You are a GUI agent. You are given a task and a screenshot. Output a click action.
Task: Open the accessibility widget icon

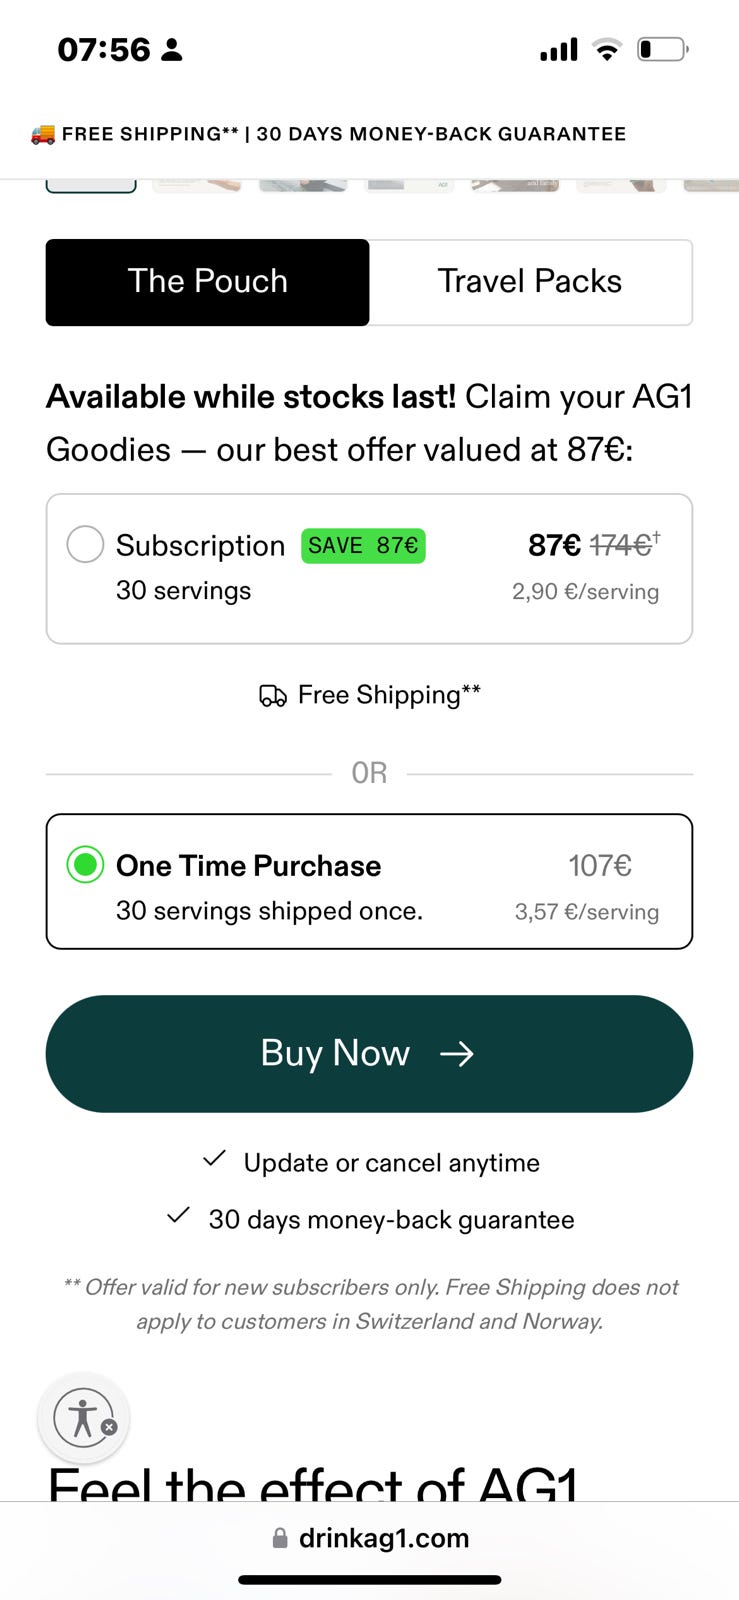[x=81, y=1417]
